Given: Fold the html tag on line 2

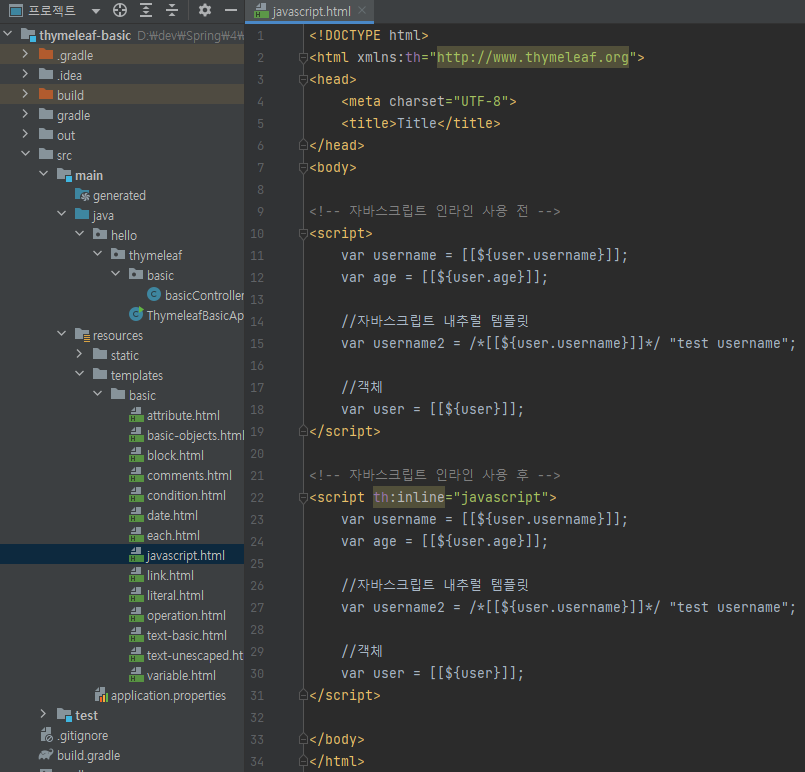Looking at the screenshot, I should tap(303, 57).
